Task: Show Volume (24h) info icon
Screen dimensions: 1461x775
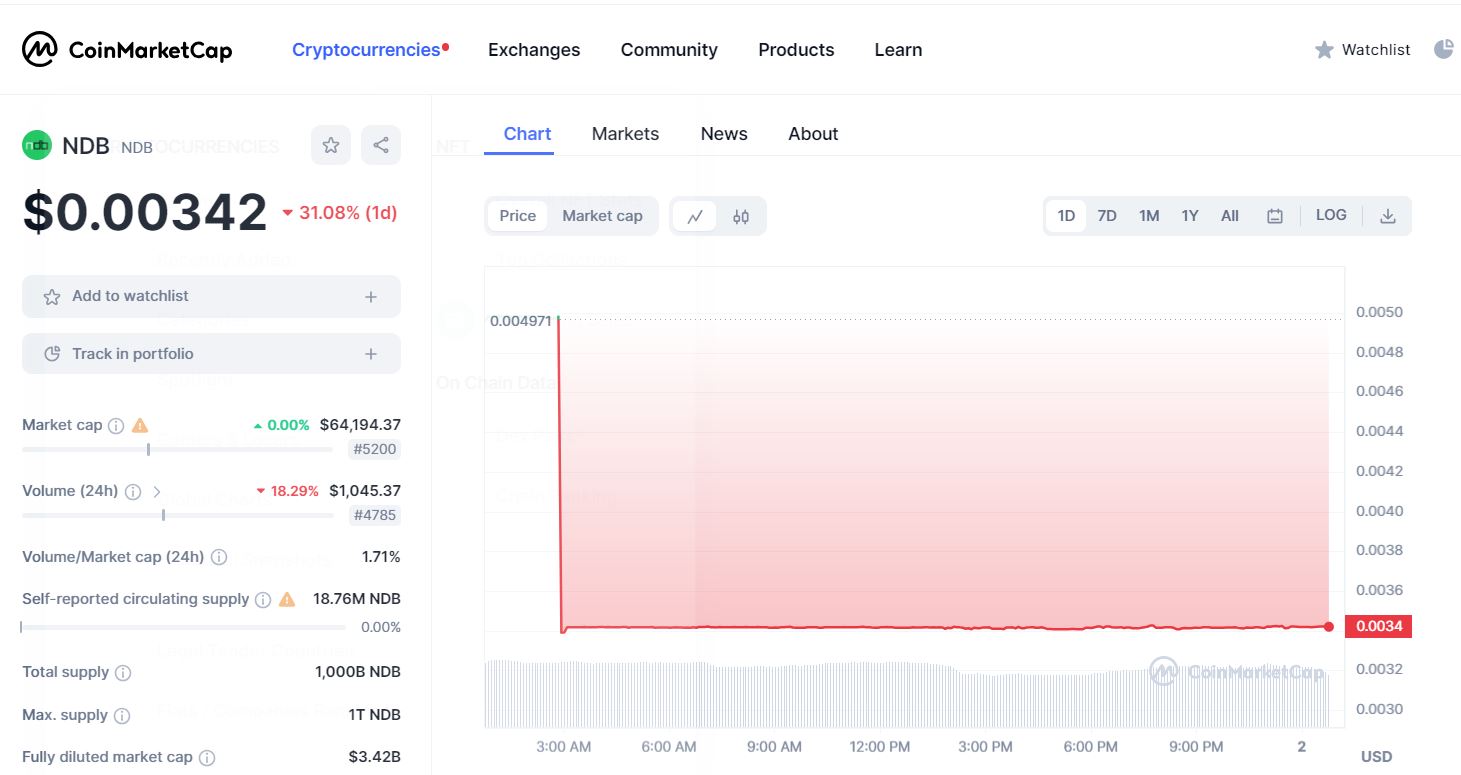Action: [133, 492]
